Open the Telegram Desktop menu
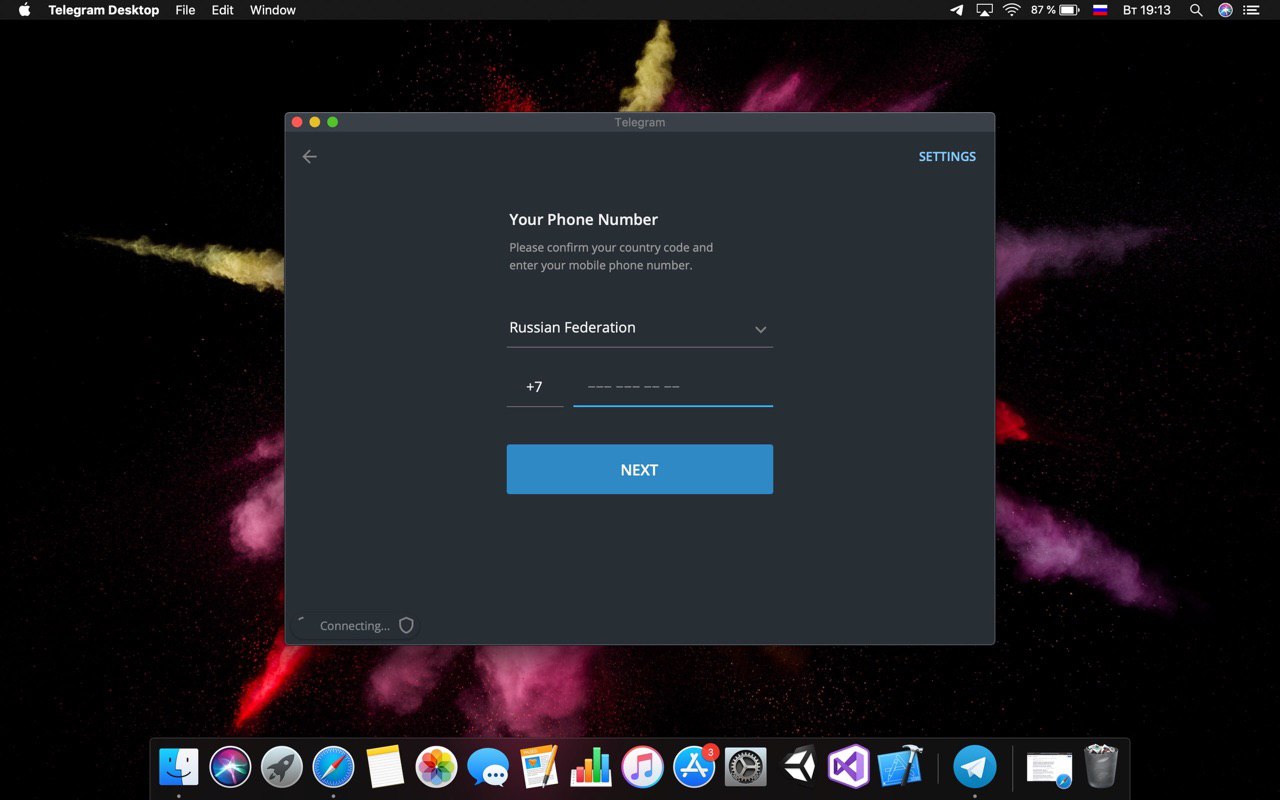Viewport: 1280px width, 800px height. [x=104, y=10]
